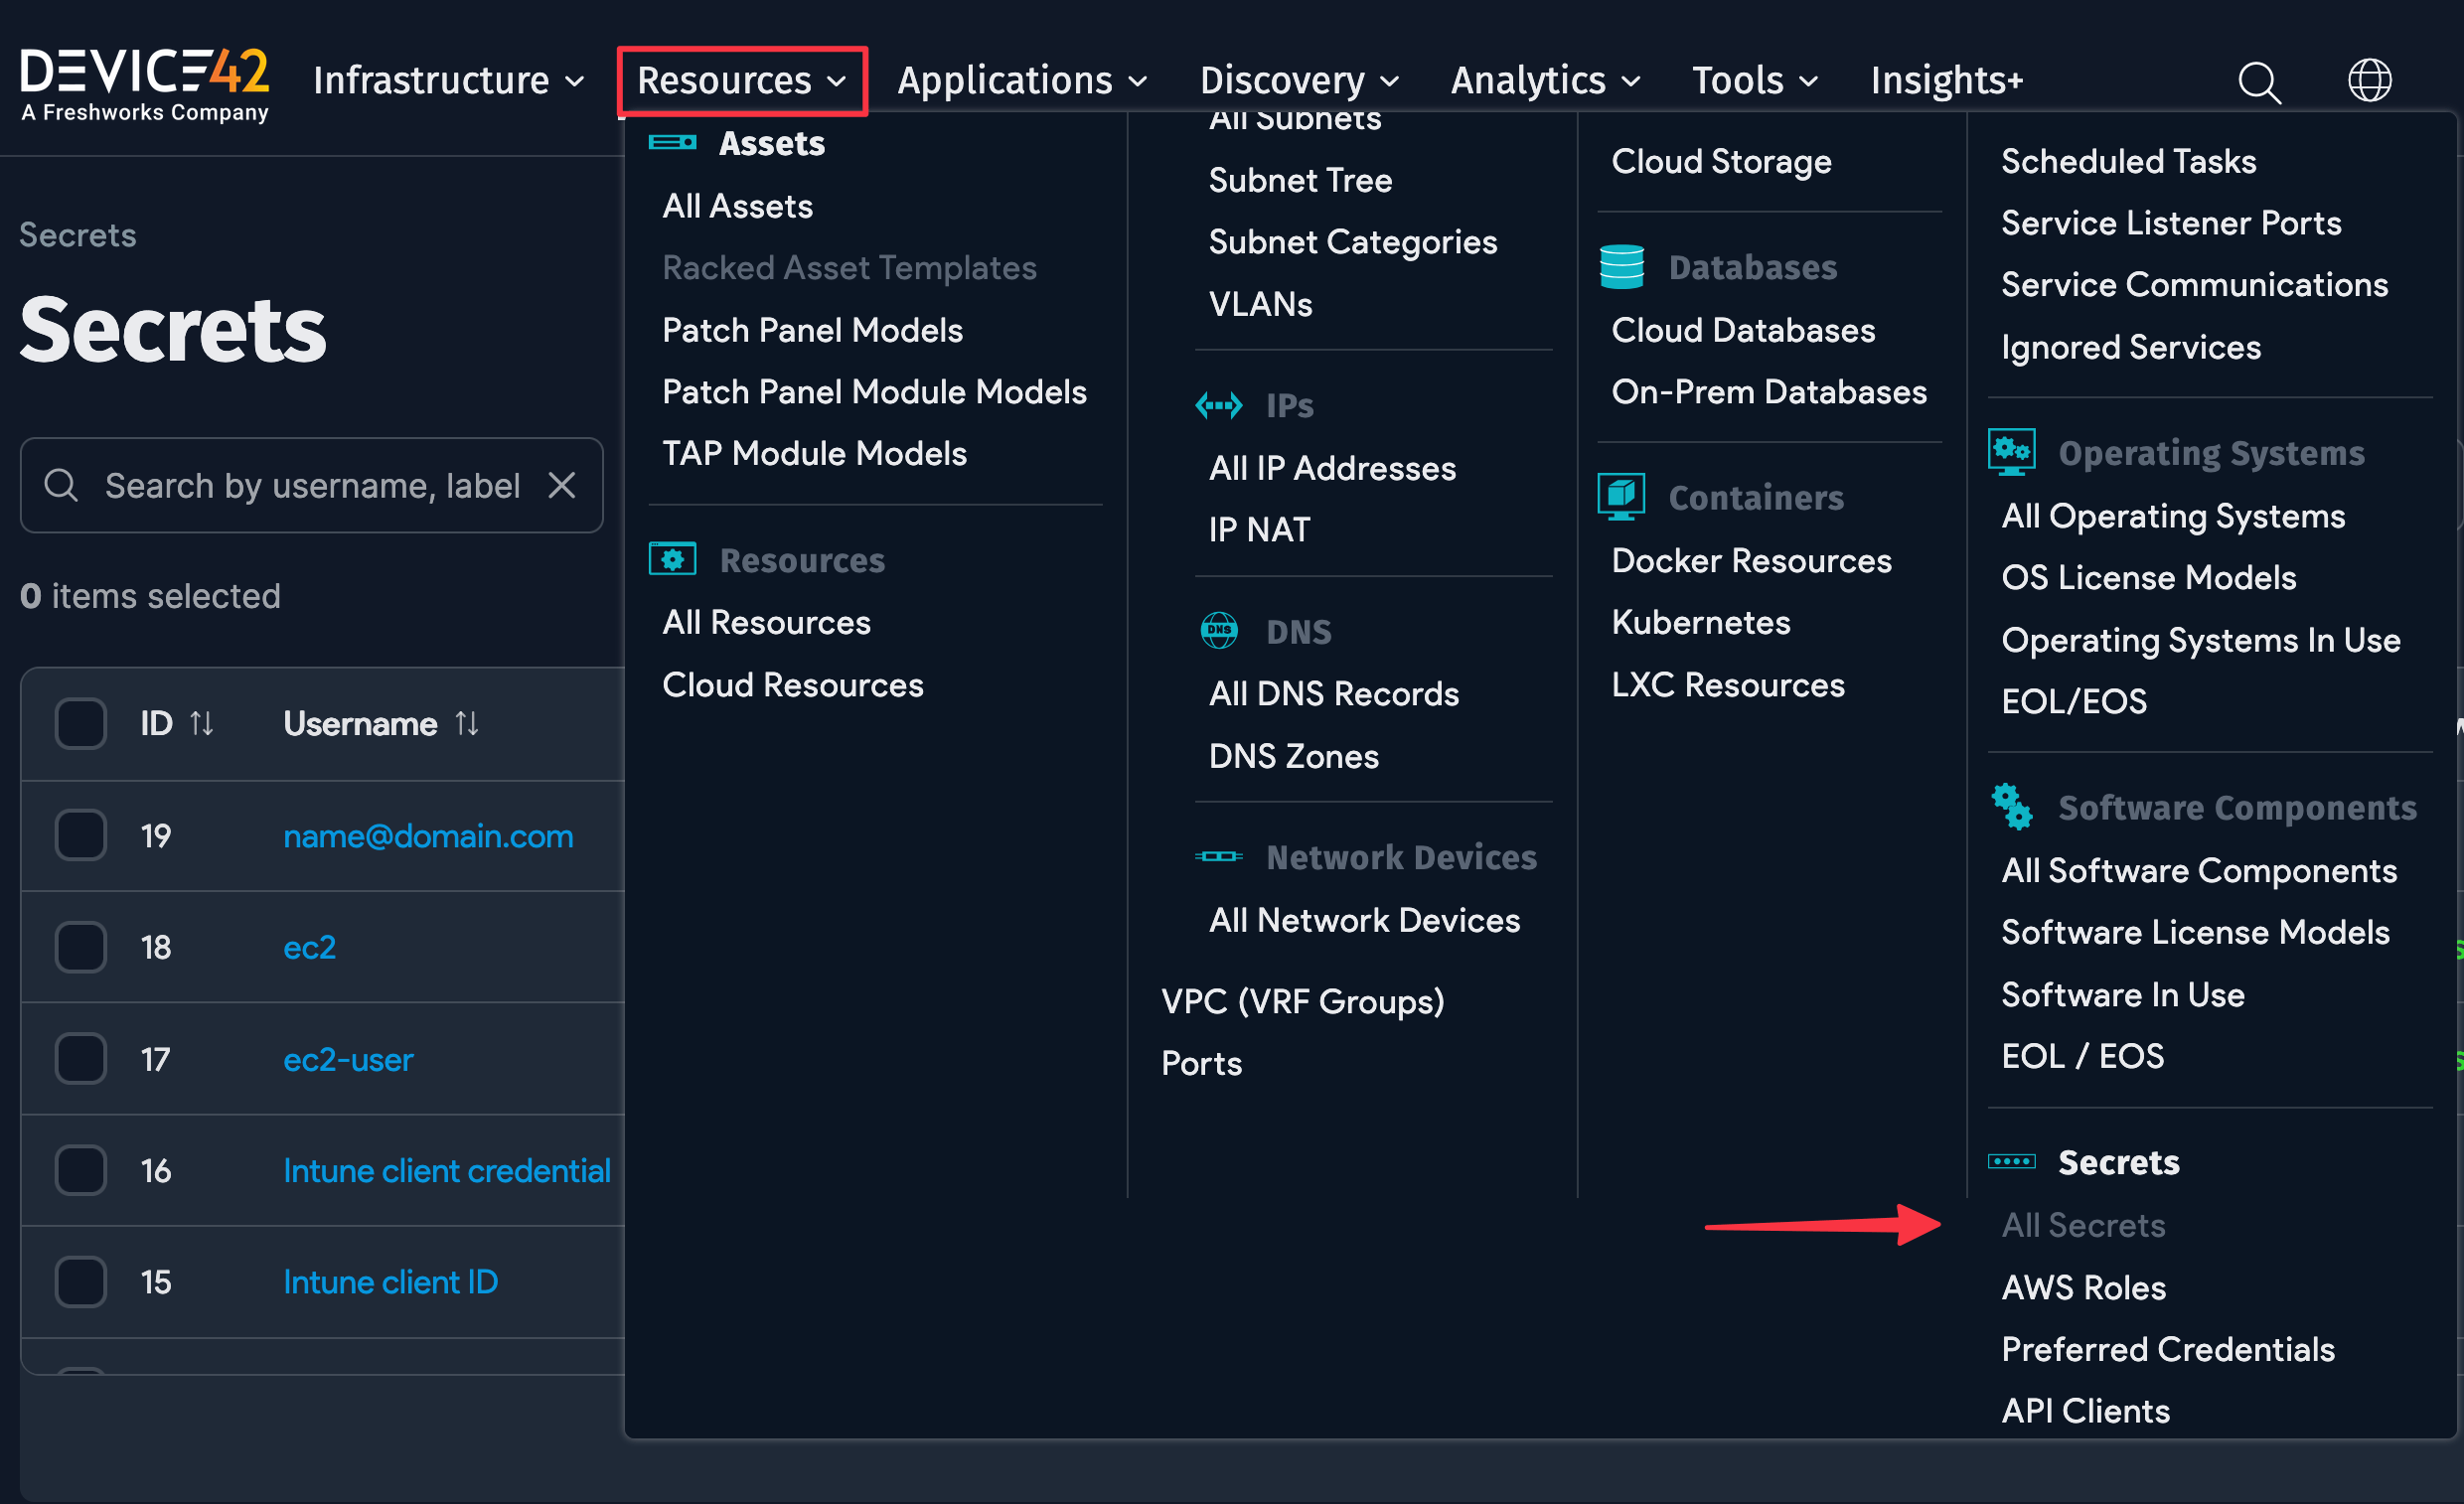Click the Operating Systems section icon
Screen dimensions: 2464x1504
click(2010, 452)
